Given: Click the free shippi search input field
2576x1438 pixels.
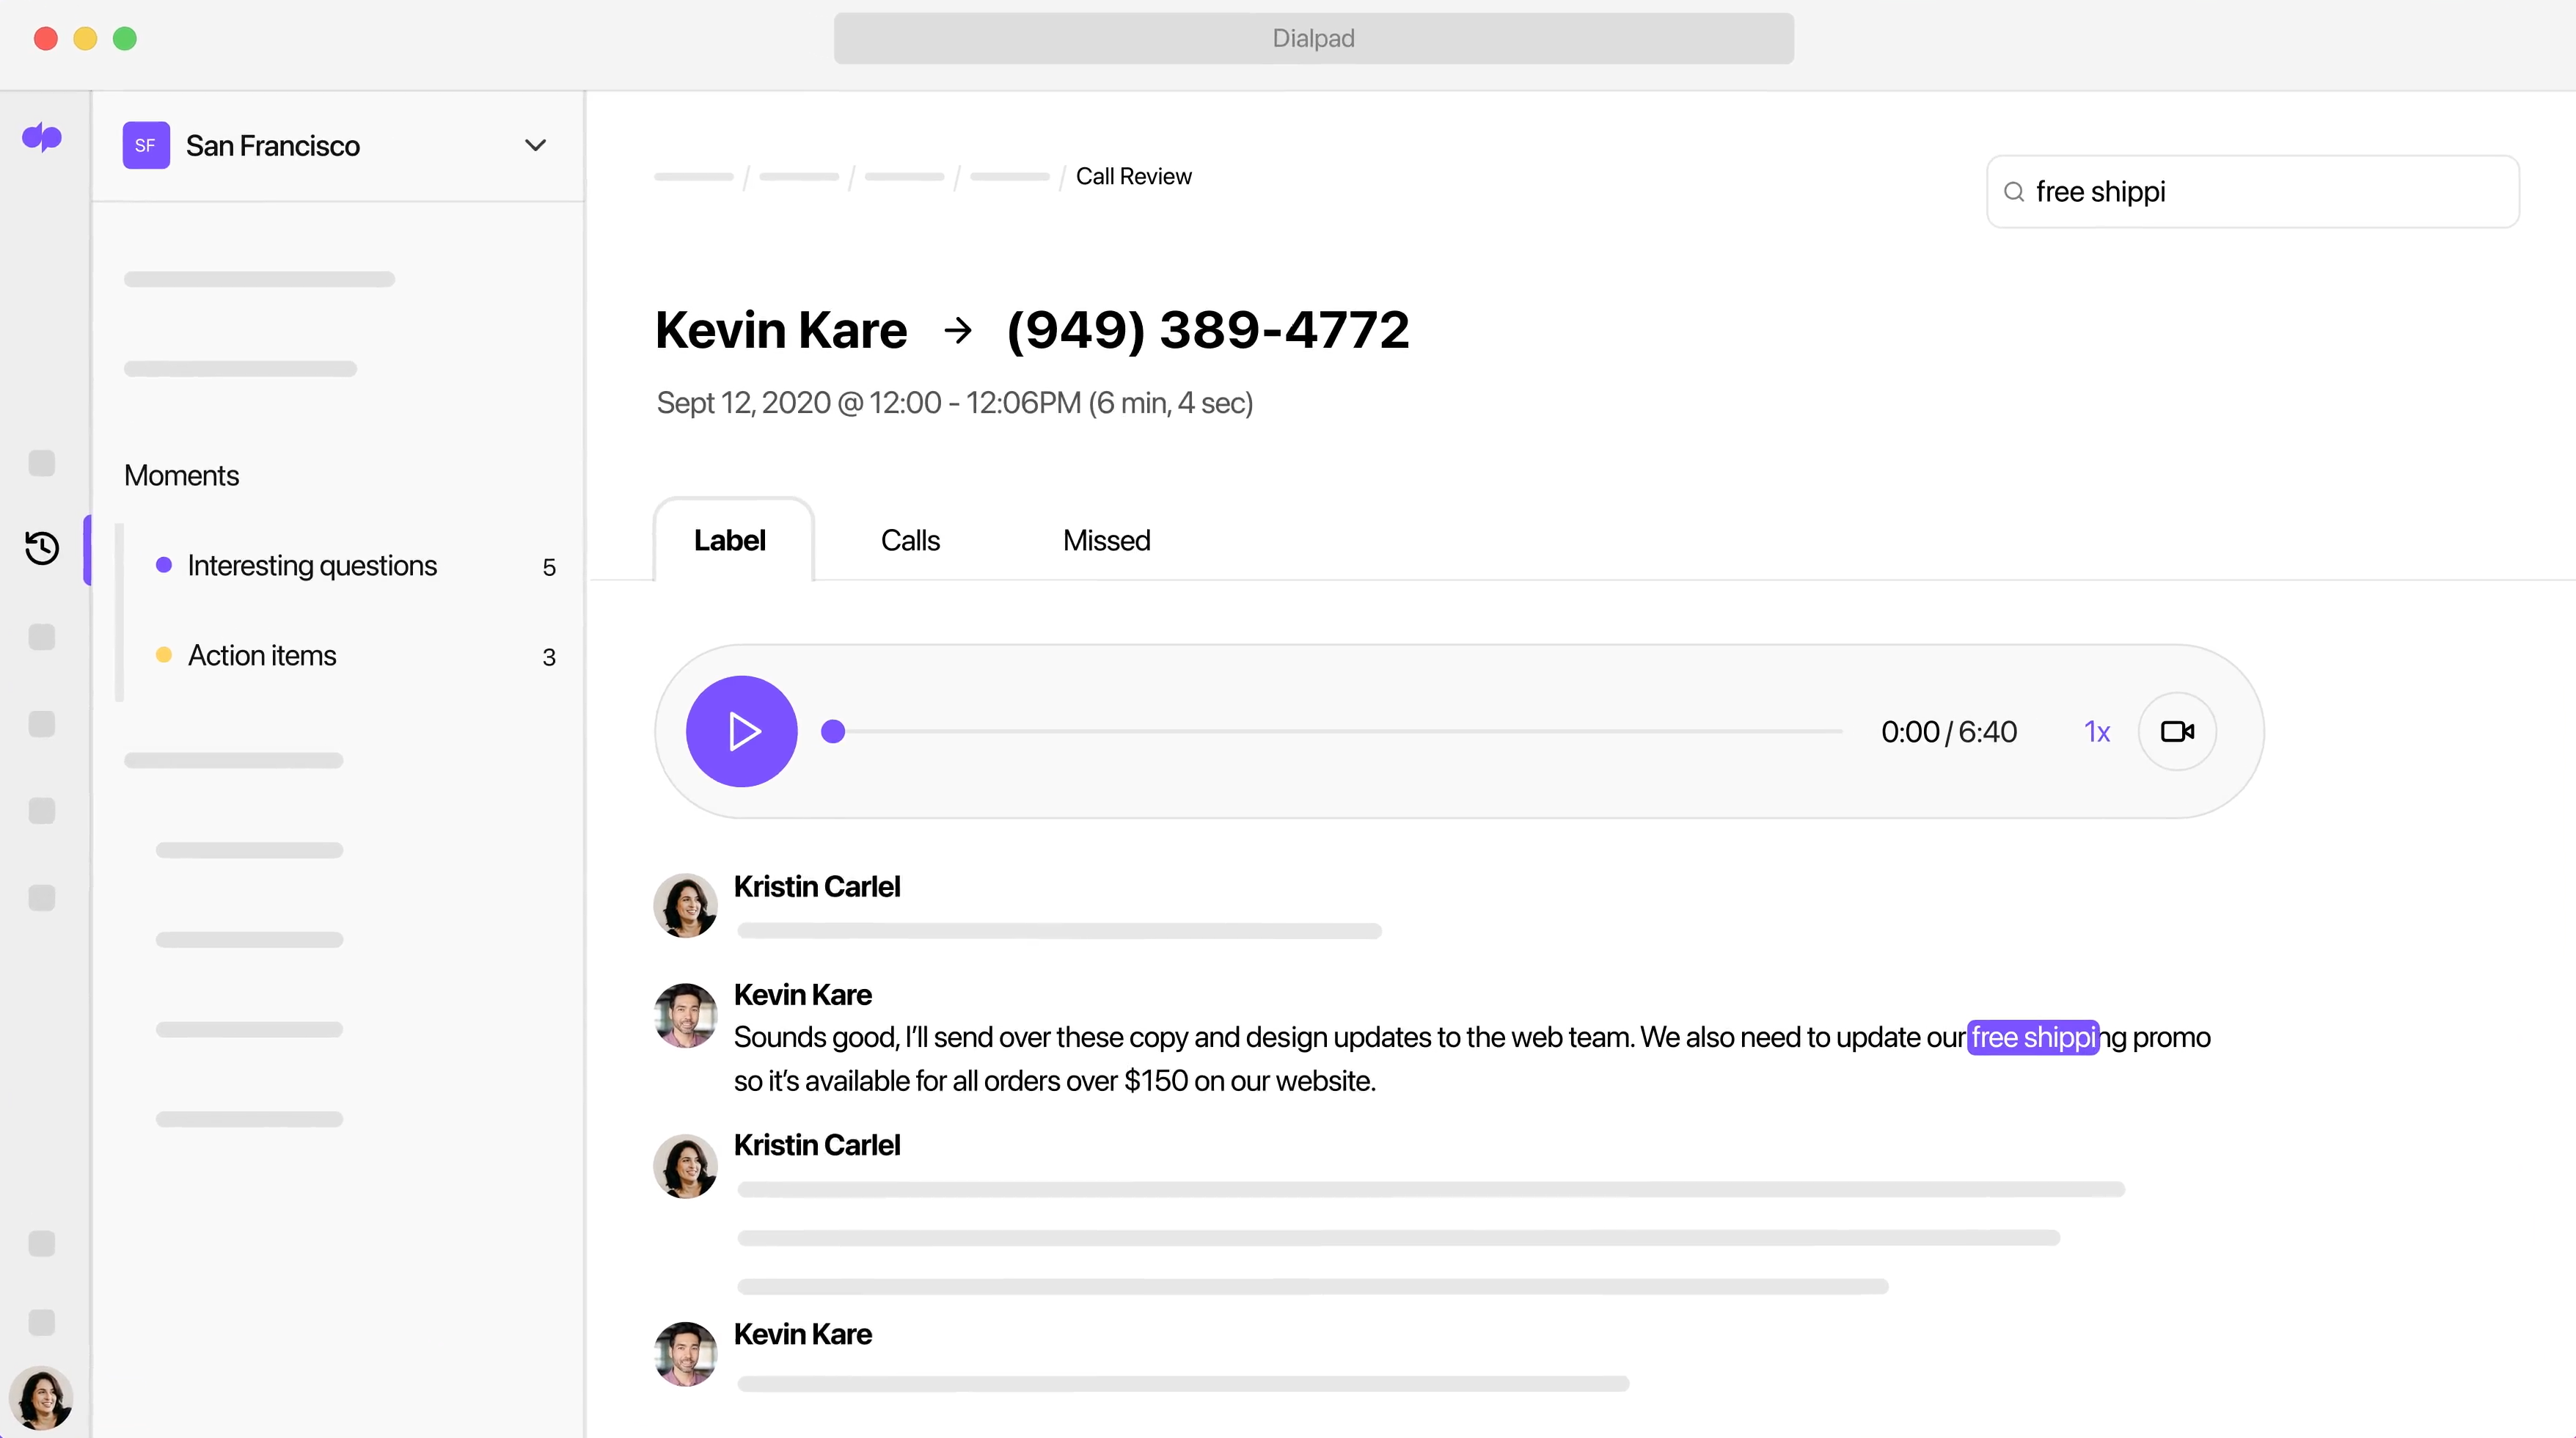Looking at the screenshot, I should [x=2254, y=191].
